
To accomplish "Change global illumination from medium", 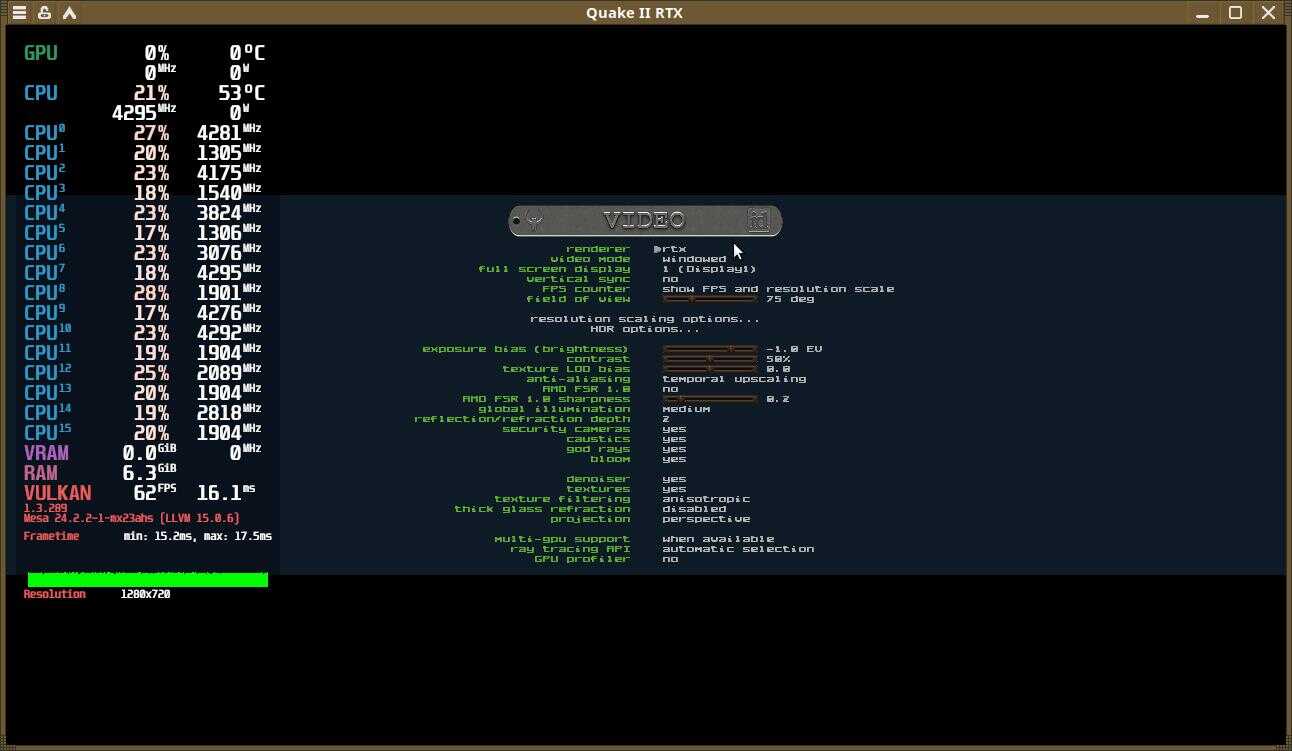I will [x=686, y=409].
